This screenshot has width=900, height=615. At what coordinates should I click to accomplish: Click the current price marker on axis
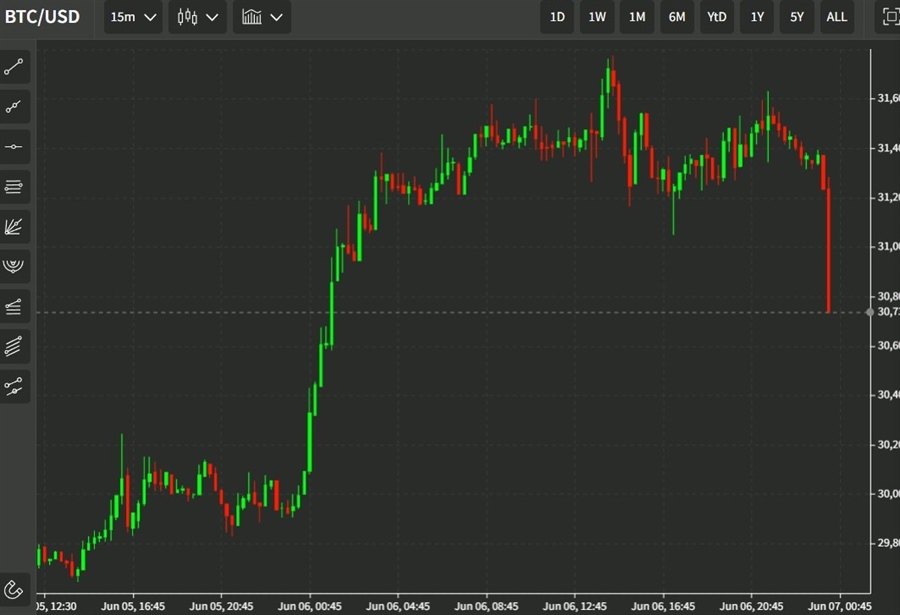pos(884,312)
